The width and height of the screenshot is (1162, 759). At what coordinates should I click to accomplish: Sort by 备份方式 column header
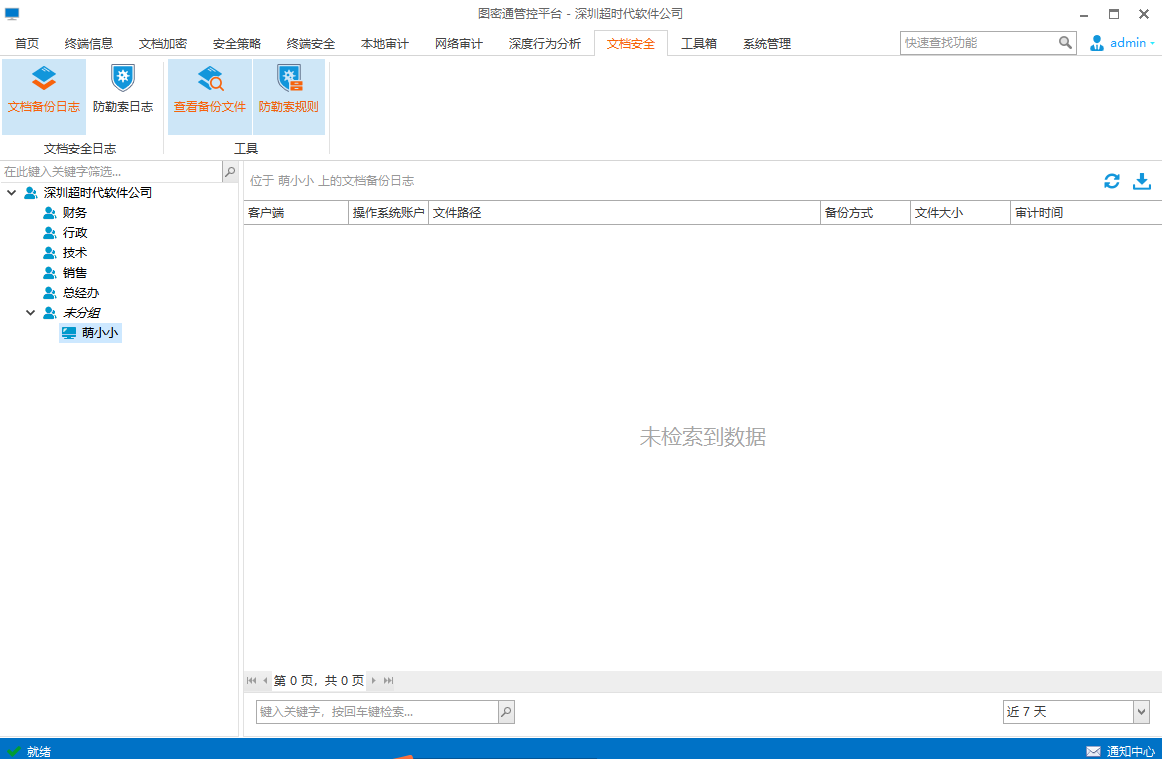pos(865,213)
